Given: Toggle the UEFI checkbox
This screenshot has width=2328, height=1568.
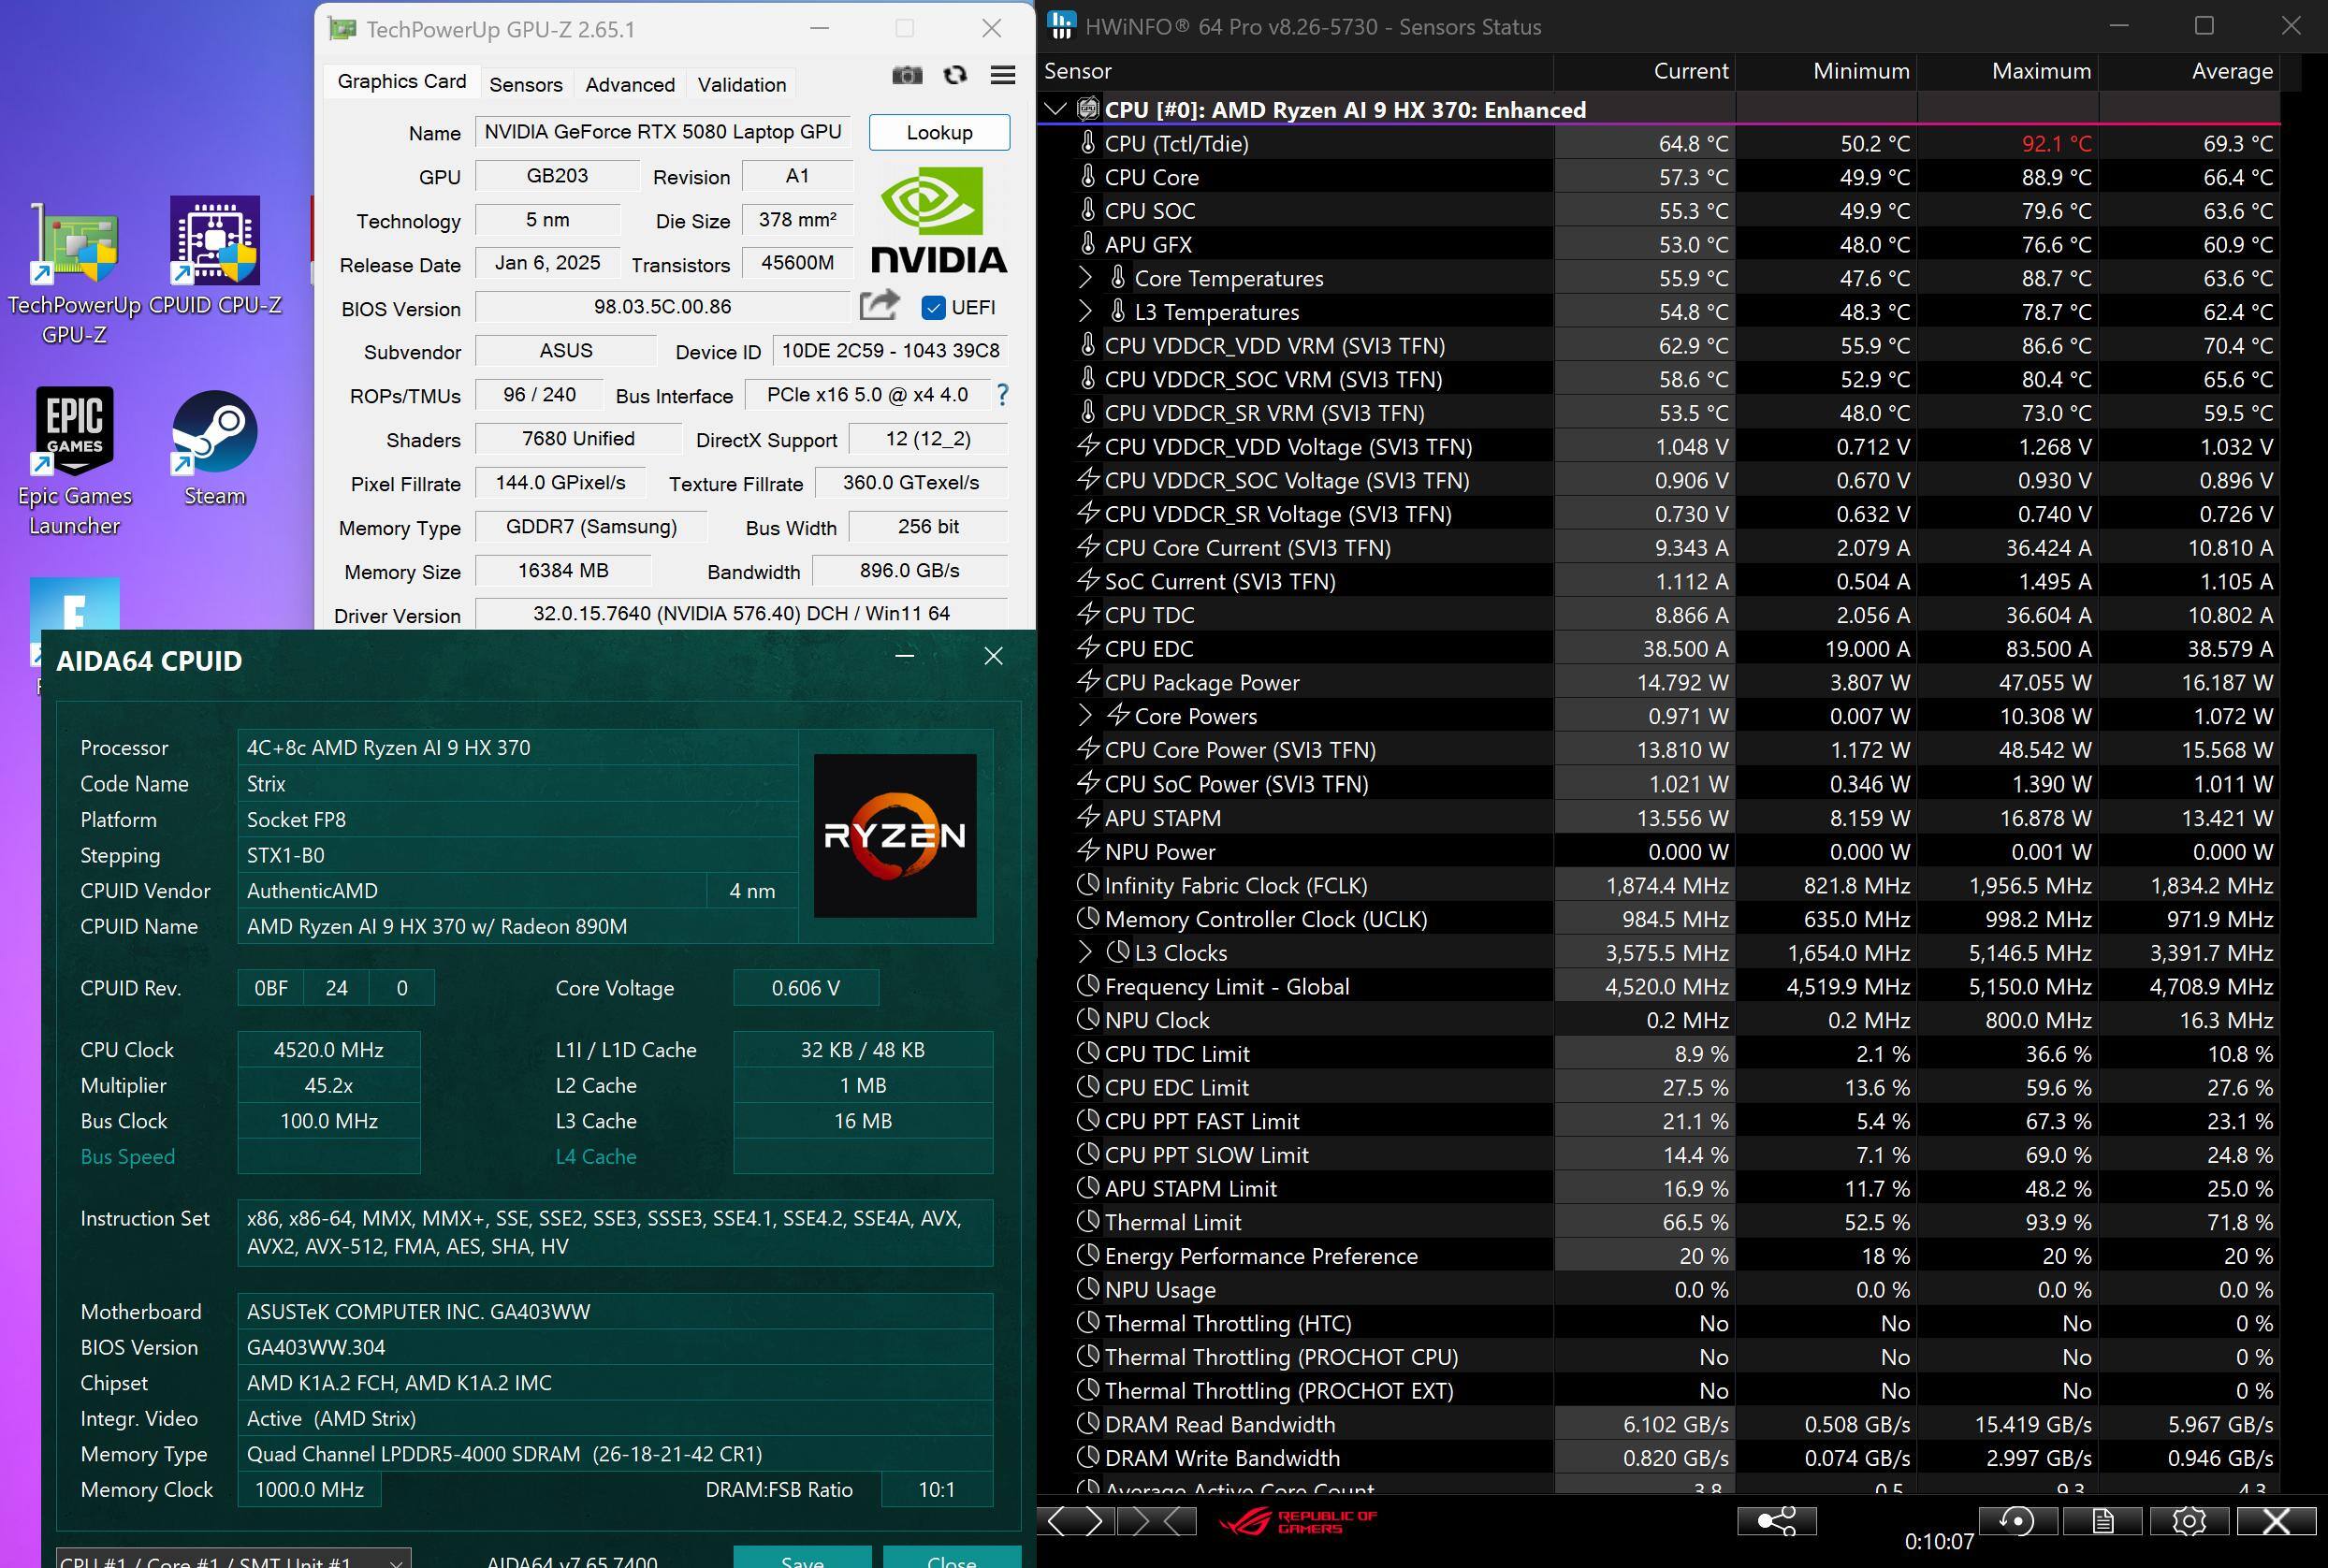Looking at the screenshot, I should 933,307.
